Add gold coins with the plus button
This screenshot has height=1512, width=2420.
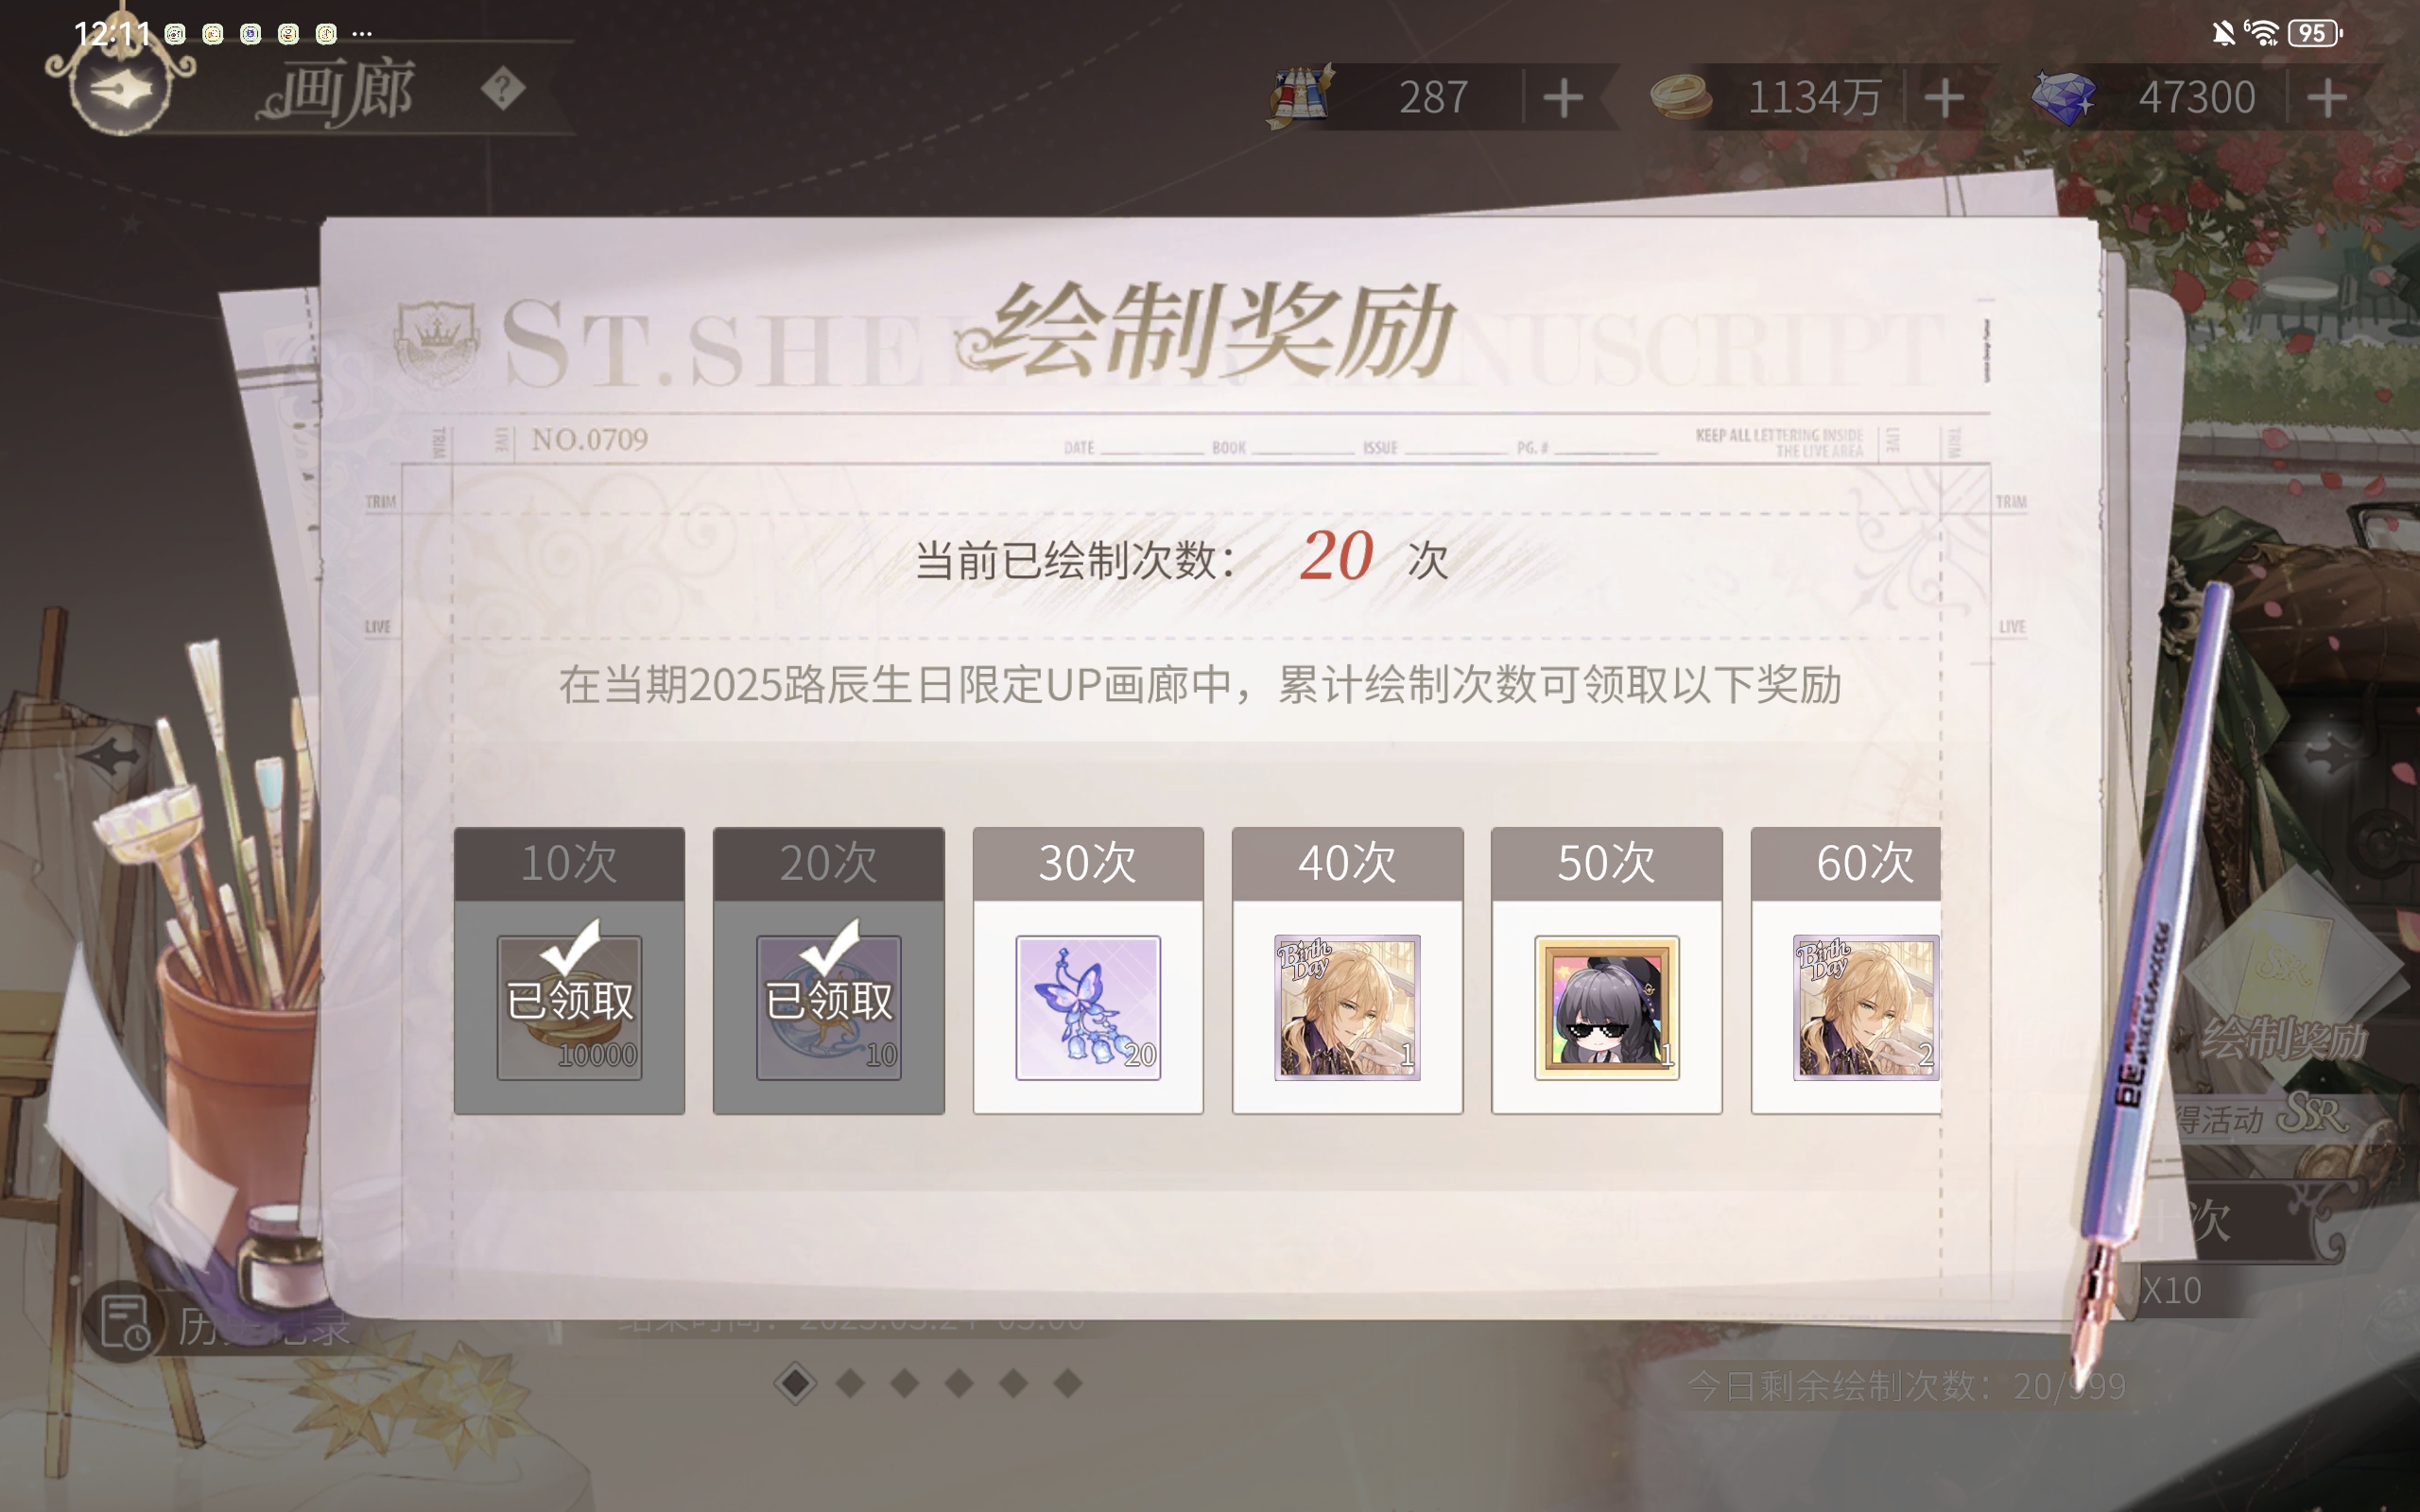point(1944,98)
